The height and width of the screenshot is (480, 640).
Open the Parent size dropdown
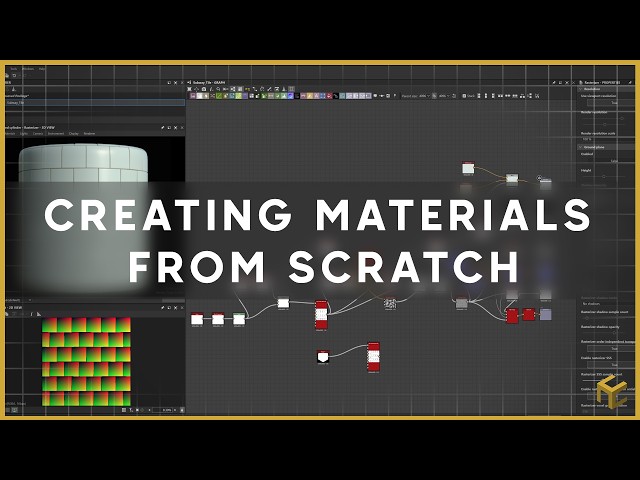tap(423, 96)
